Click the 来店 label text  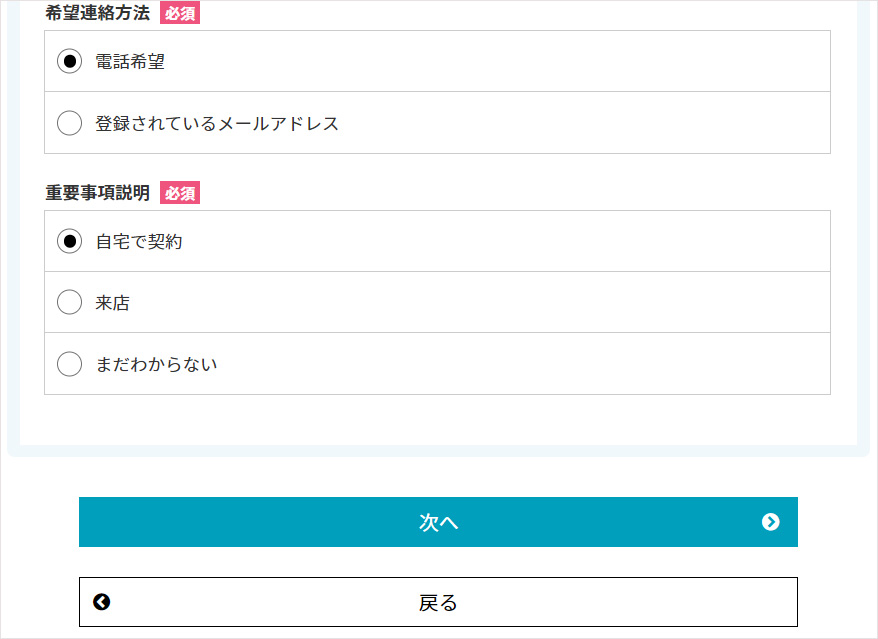coord(113,303)
